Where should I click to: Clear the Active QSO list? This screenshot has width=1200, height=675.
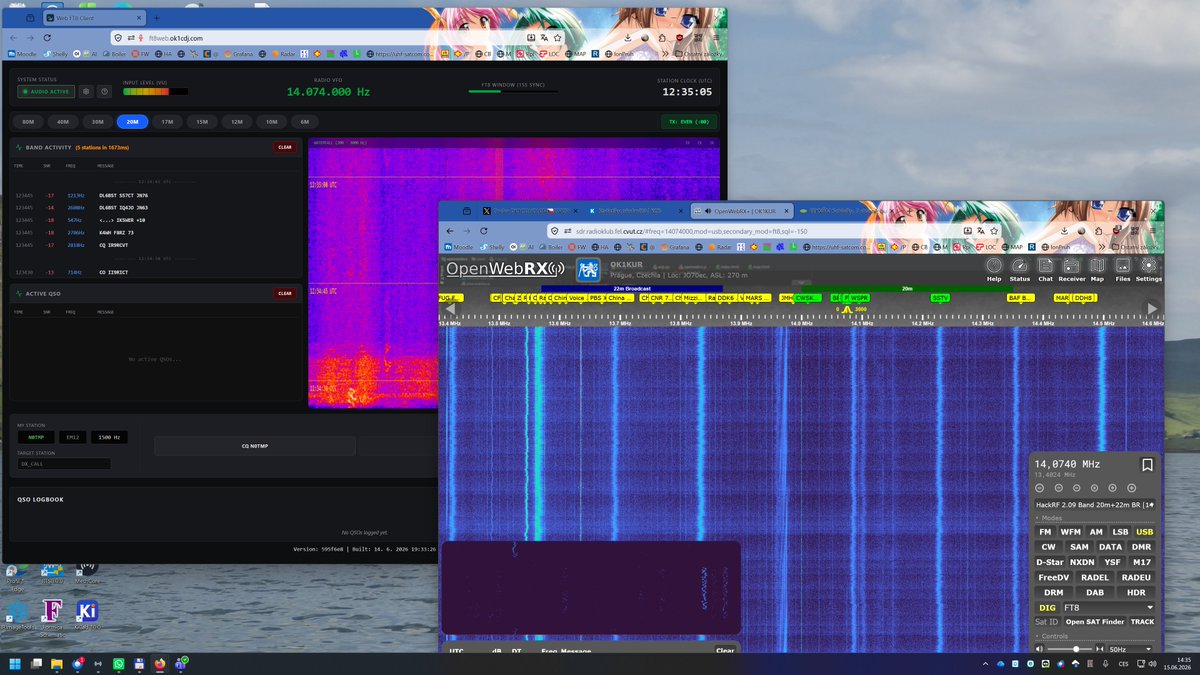coord(285,293)
